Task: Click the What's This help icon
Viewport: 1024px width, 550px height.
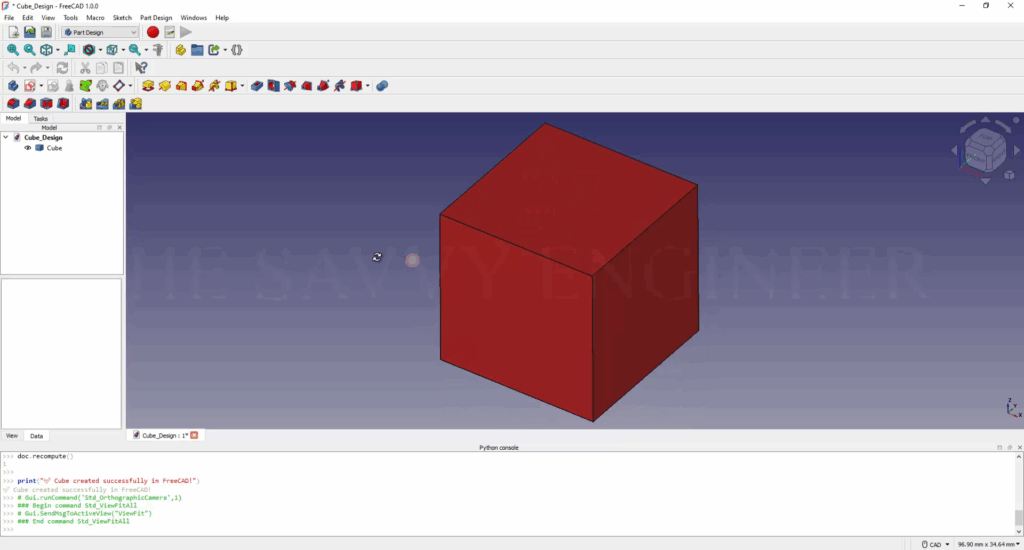Action: 141,68
